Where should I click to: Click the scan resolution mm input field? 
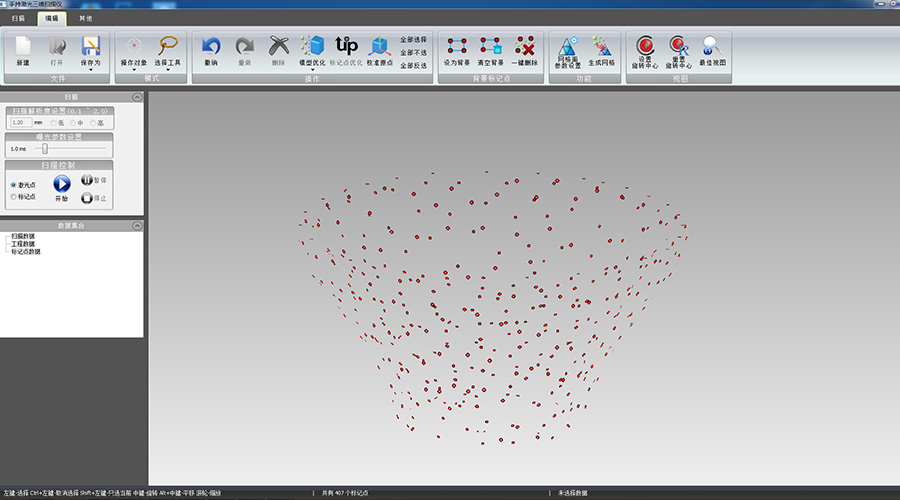click(20, 122)
